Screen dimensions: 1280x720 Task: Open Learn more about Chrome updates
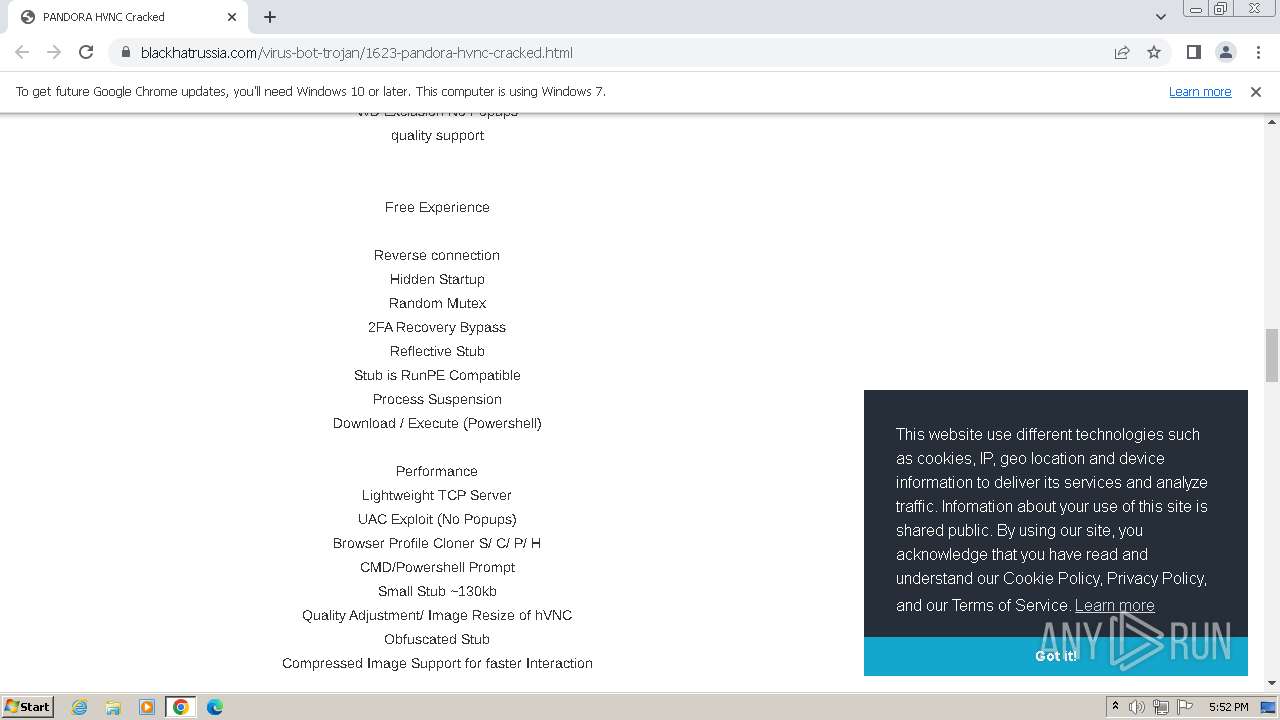(1200, 91)
